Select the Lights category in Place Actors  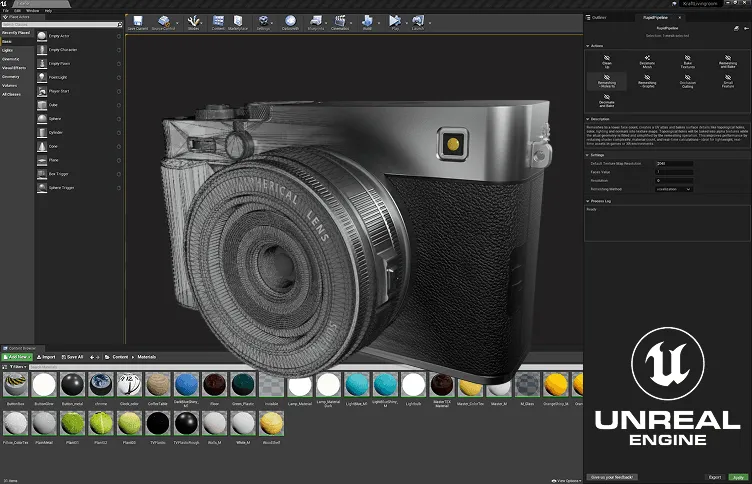click(8, 50)
